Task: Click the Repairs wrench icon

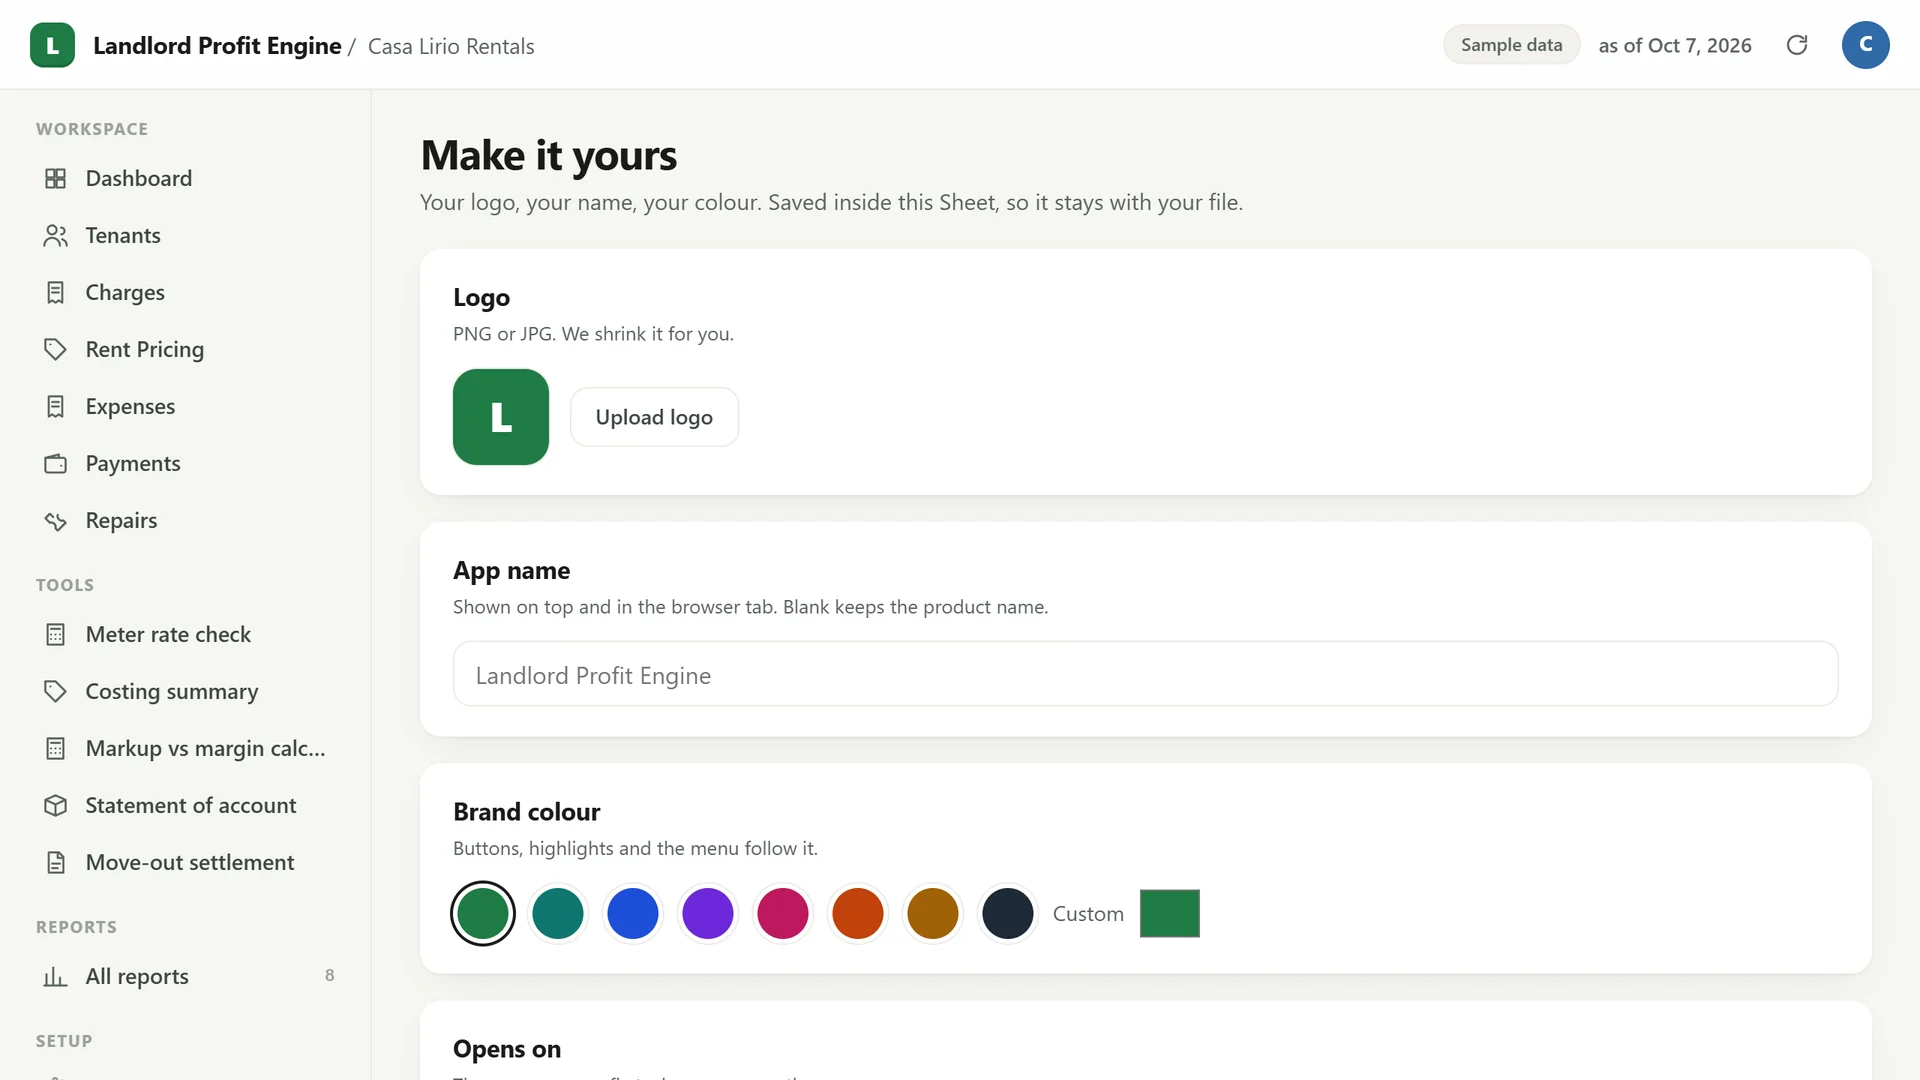Action: (56, 520)
